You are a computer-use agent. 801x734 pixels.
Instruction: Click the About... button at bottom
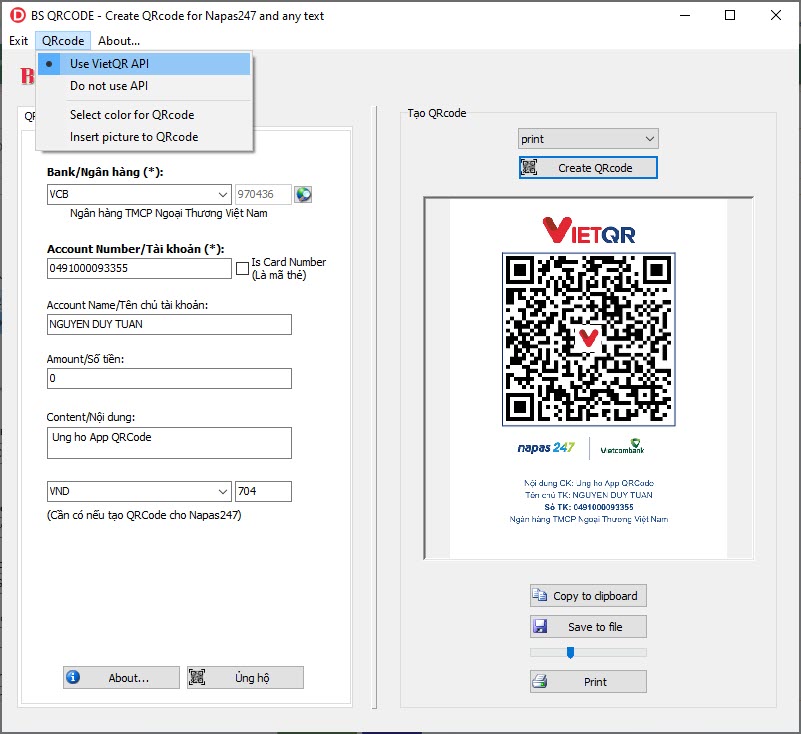pyautogui.click(x=122, y=677)
